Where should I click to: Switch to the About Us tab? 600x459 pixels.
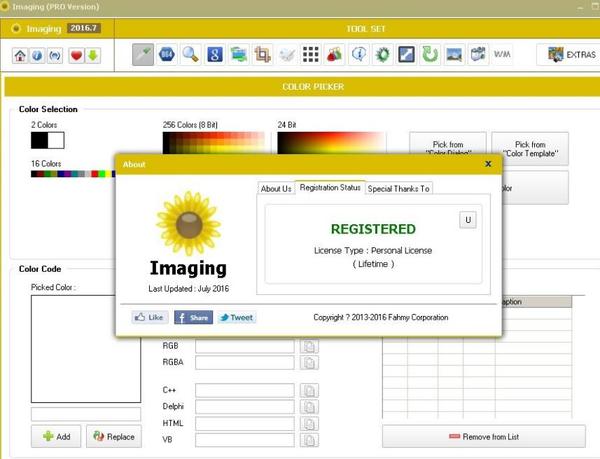coord(276,188)
